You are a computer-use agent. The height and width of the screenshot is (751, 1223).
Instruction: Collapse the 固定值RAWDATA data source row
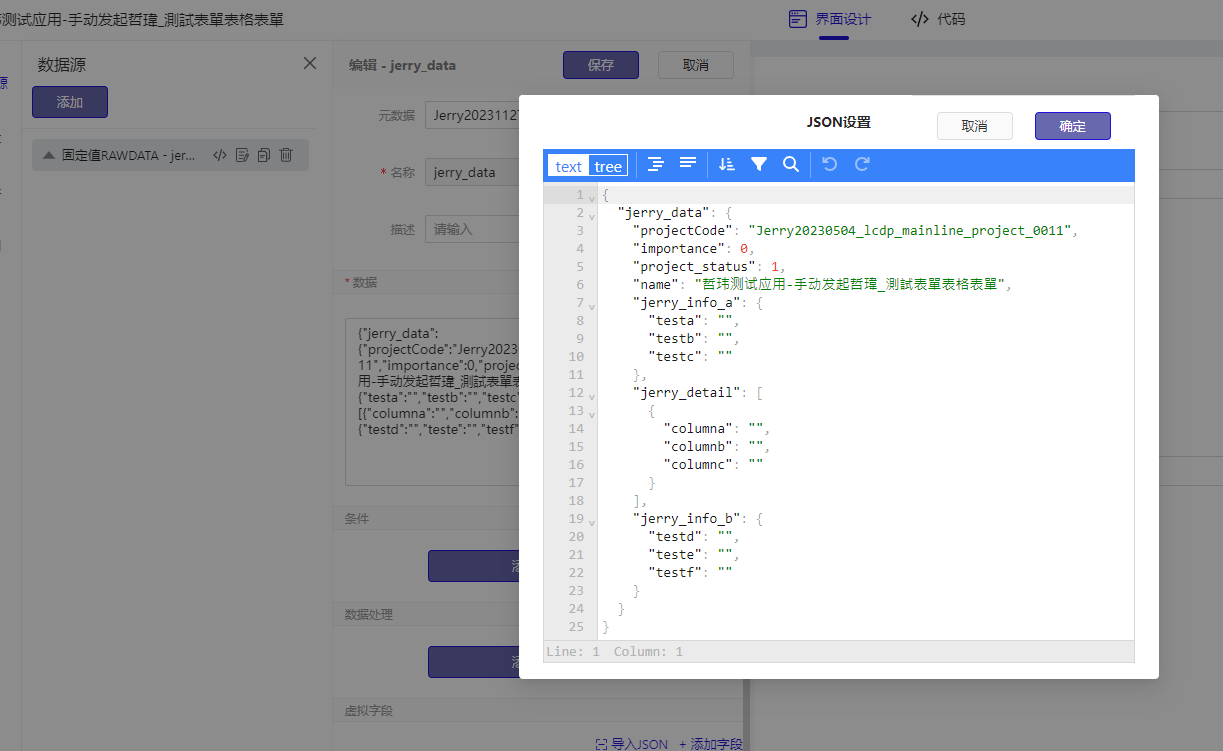48,155
